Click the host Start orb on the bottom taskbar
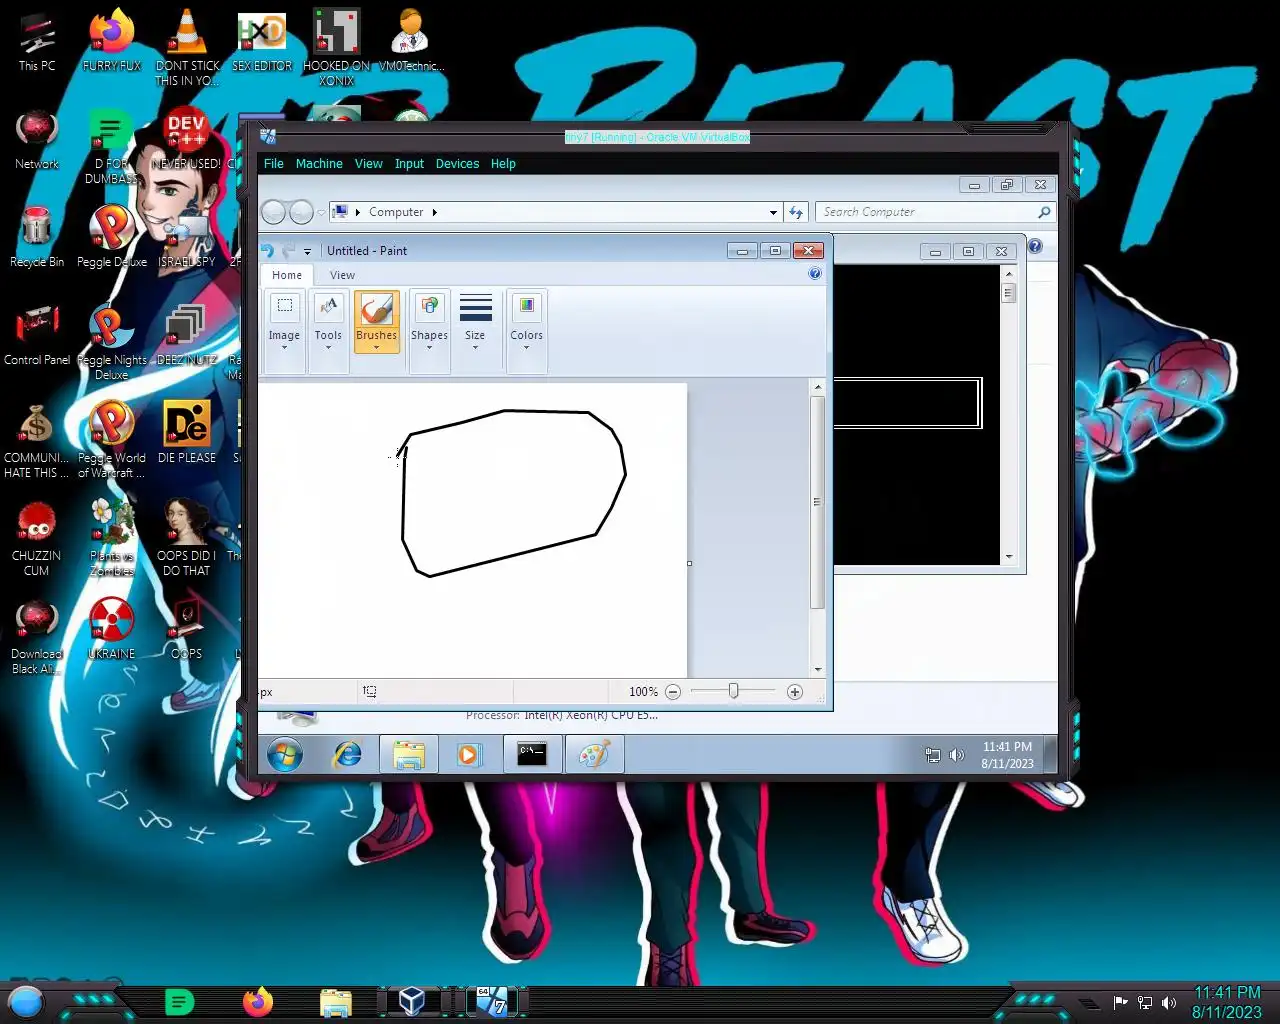 coord(26,1001)
